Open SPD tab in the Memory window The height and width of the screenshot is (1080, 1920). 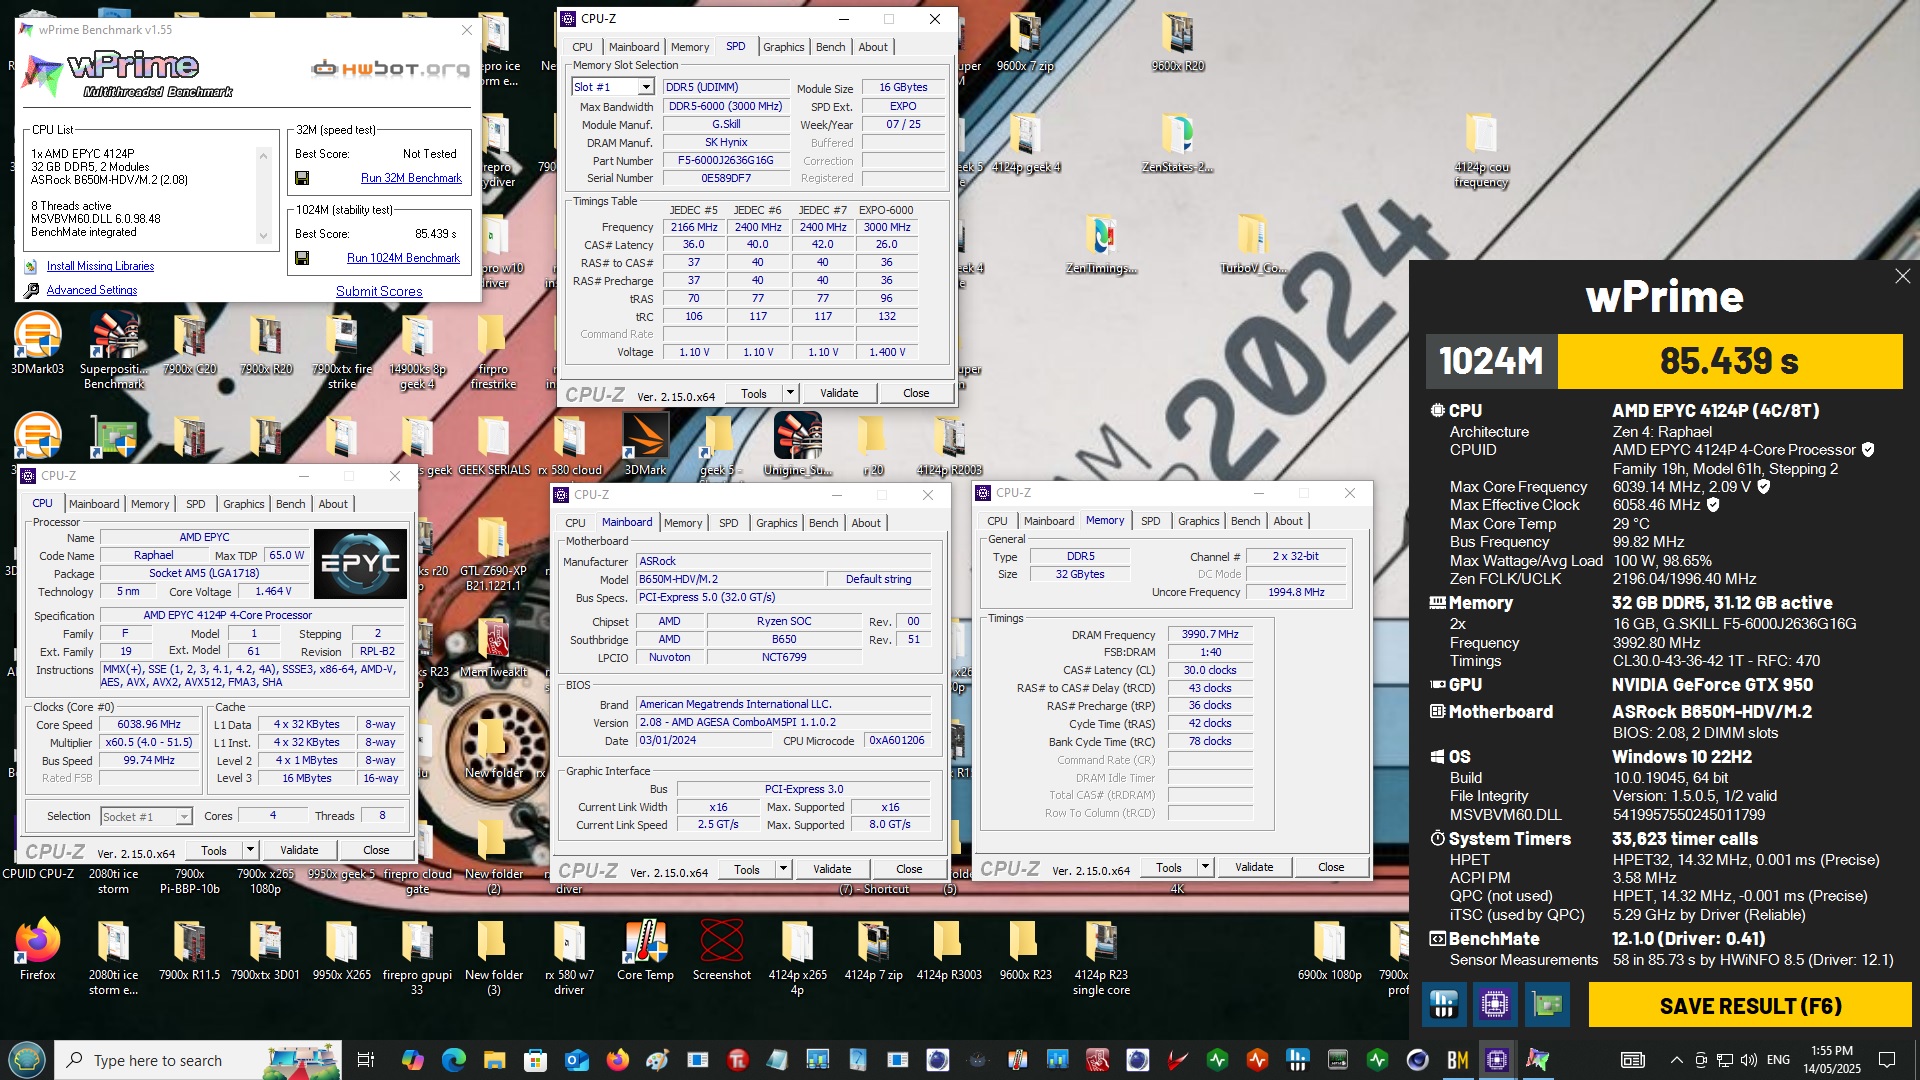tap(1151, 521)
